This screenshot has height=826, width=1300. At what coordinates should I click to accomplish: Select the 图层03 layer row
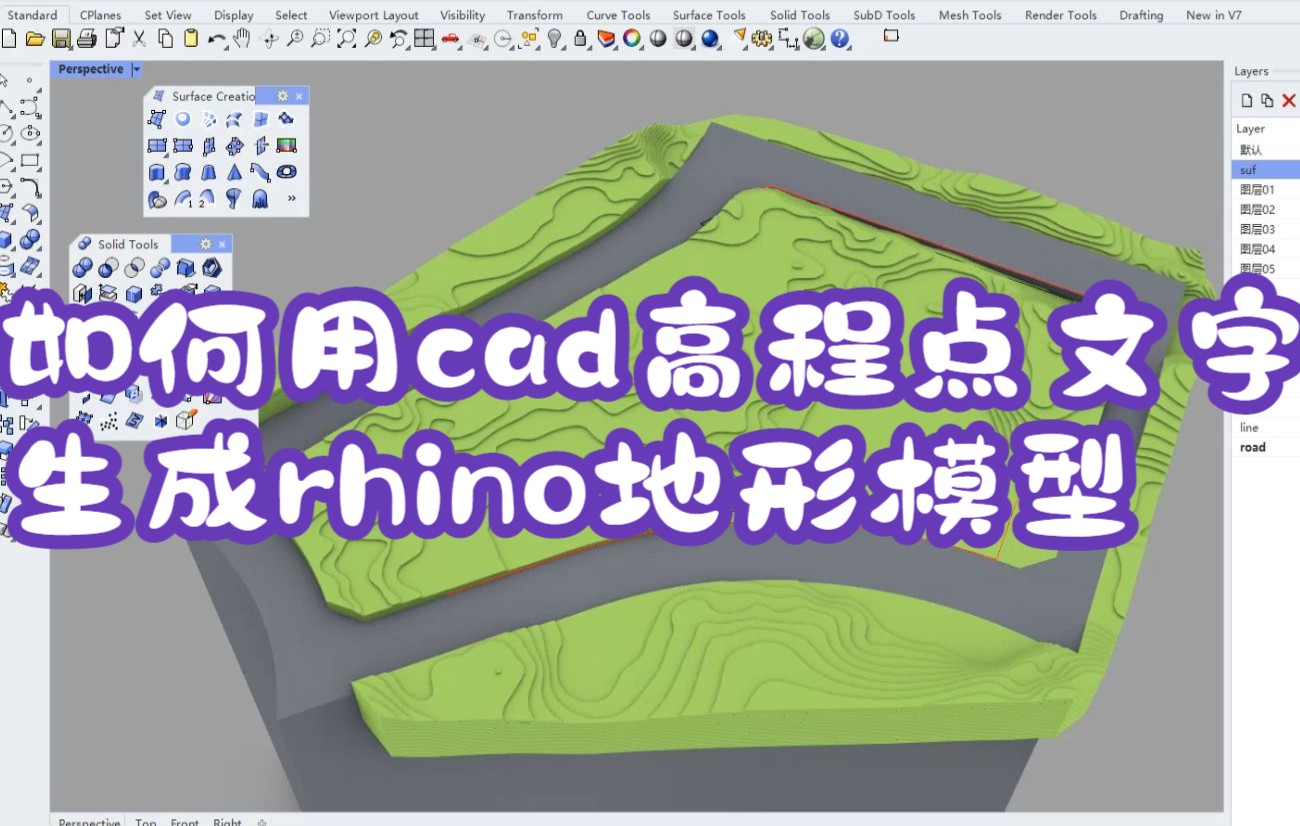pos(1266,230)
